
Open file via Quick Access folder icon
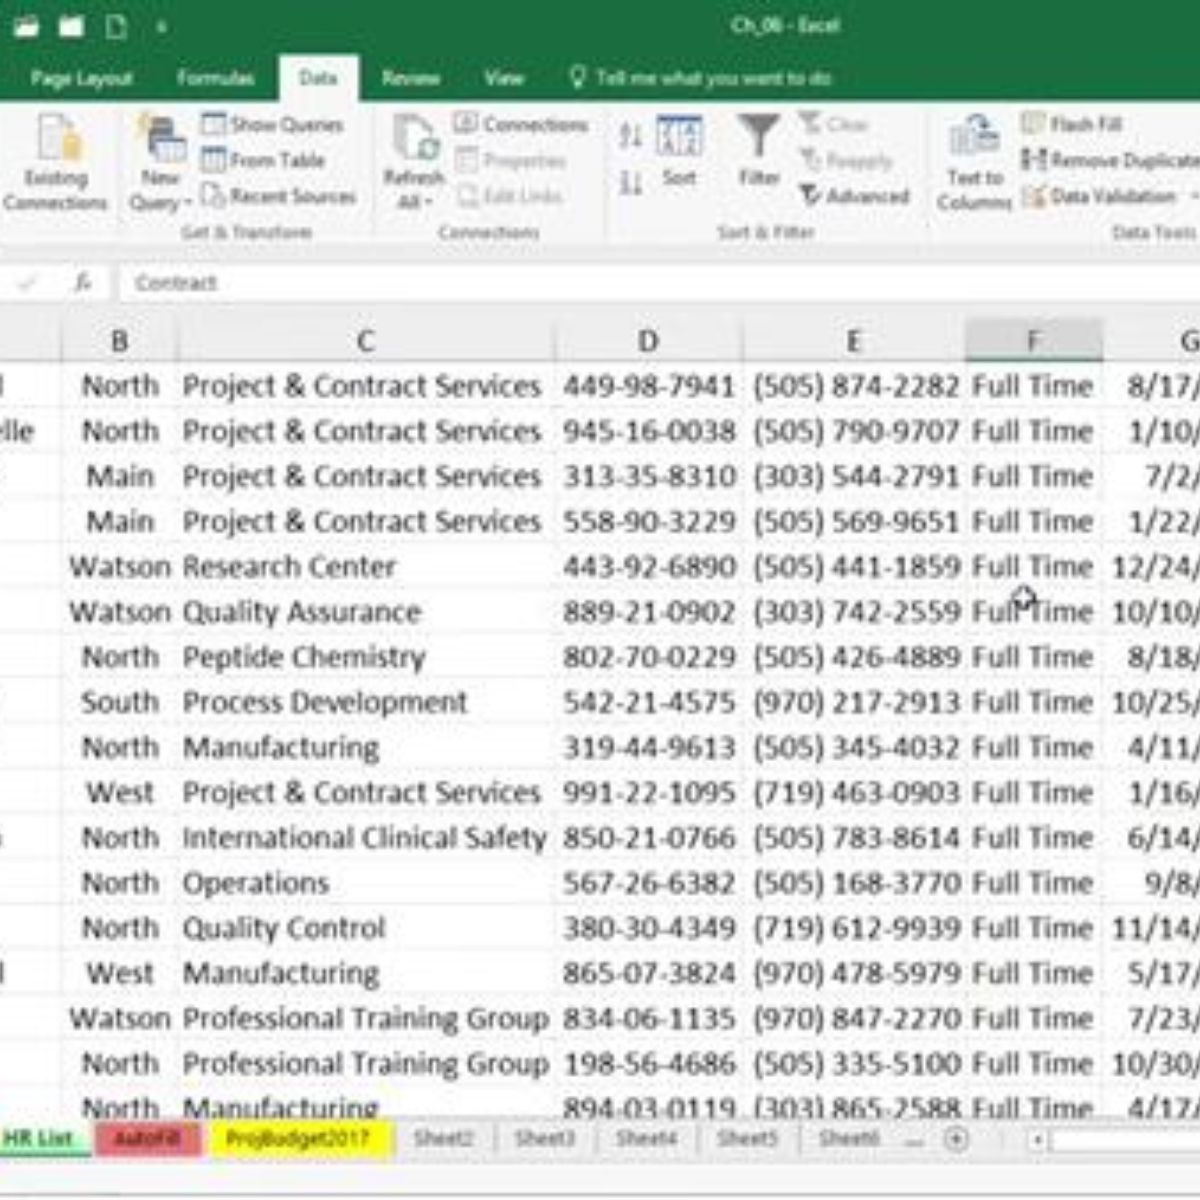[x=26, y=26]
